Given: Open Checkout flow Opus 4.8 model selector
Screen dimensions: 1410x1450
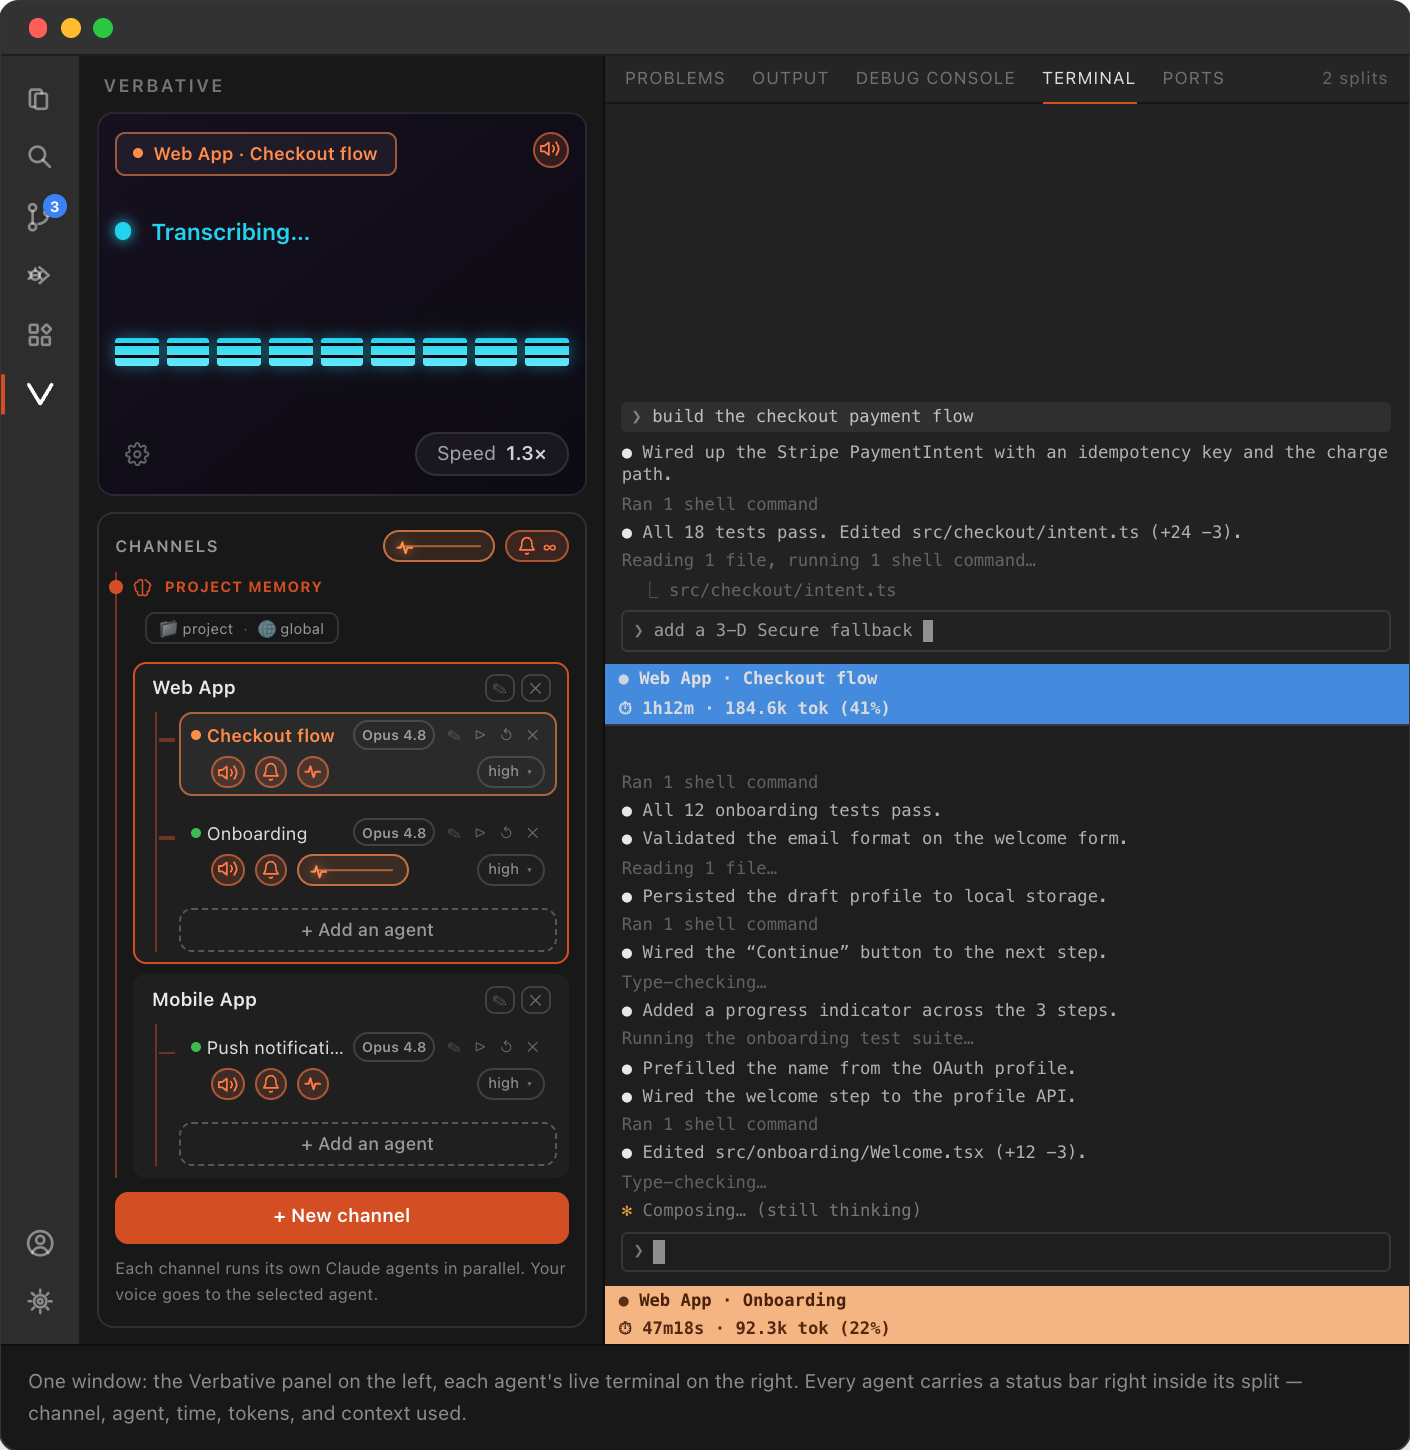Looking at the screenshot, I should coord(394,735).
